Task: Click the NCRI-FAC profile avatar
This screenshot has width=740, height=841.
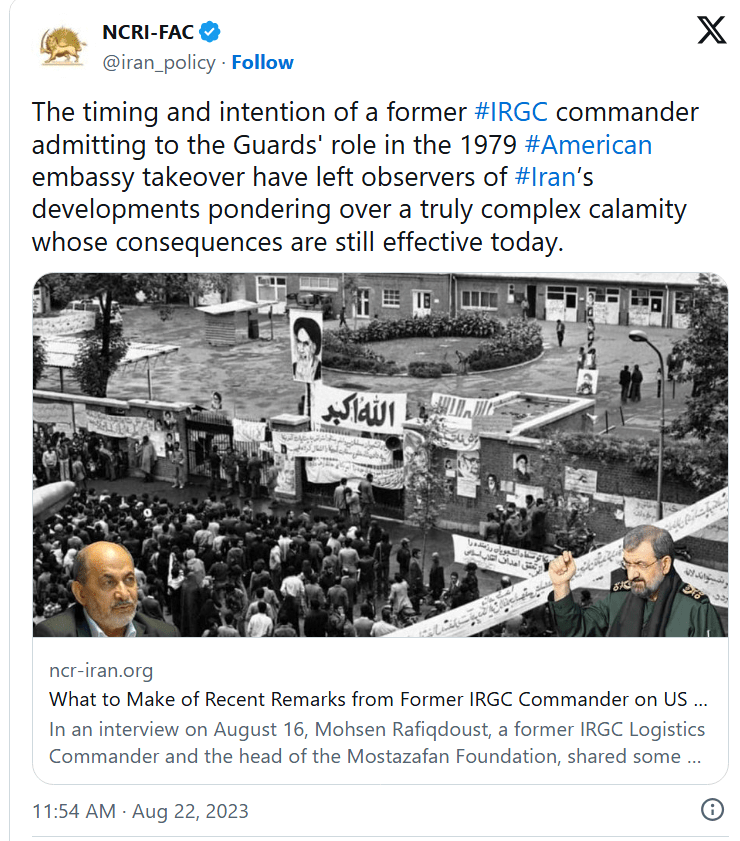Action: click(62, 47)
